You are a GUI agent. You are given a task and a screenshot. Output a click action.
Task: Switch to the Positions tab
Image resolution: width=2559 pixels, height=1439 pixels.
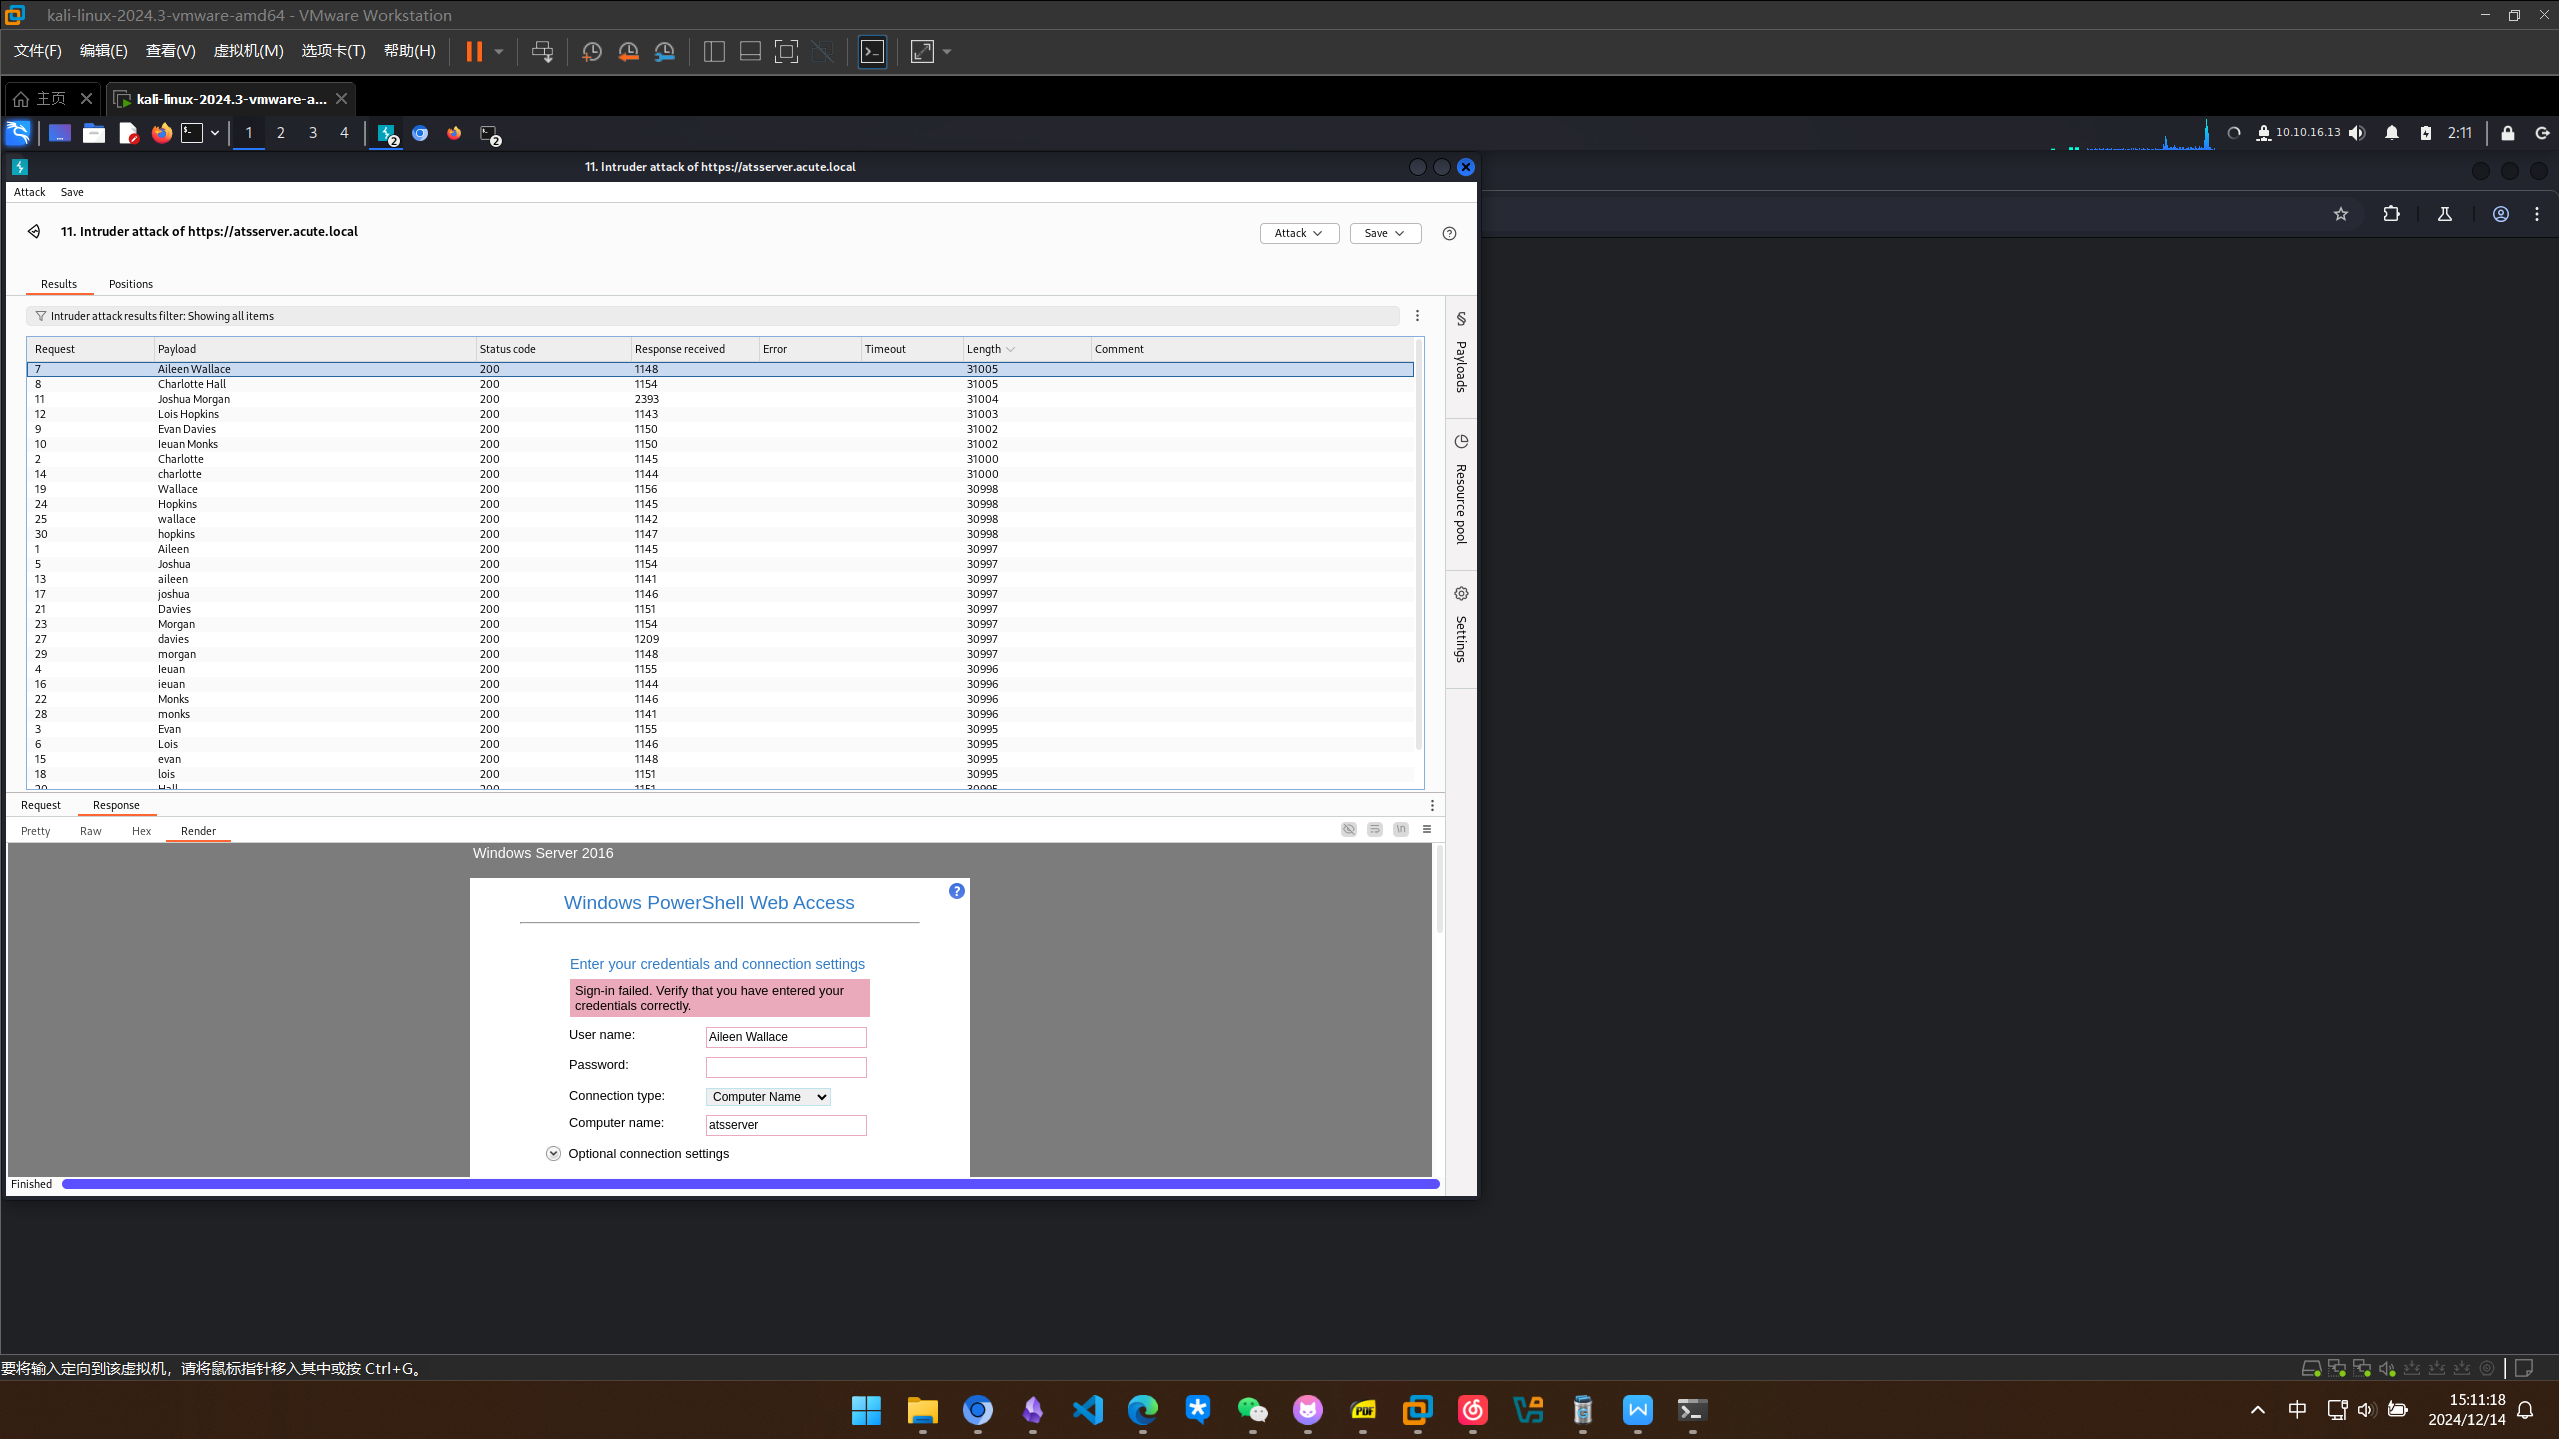coord(130,284)
